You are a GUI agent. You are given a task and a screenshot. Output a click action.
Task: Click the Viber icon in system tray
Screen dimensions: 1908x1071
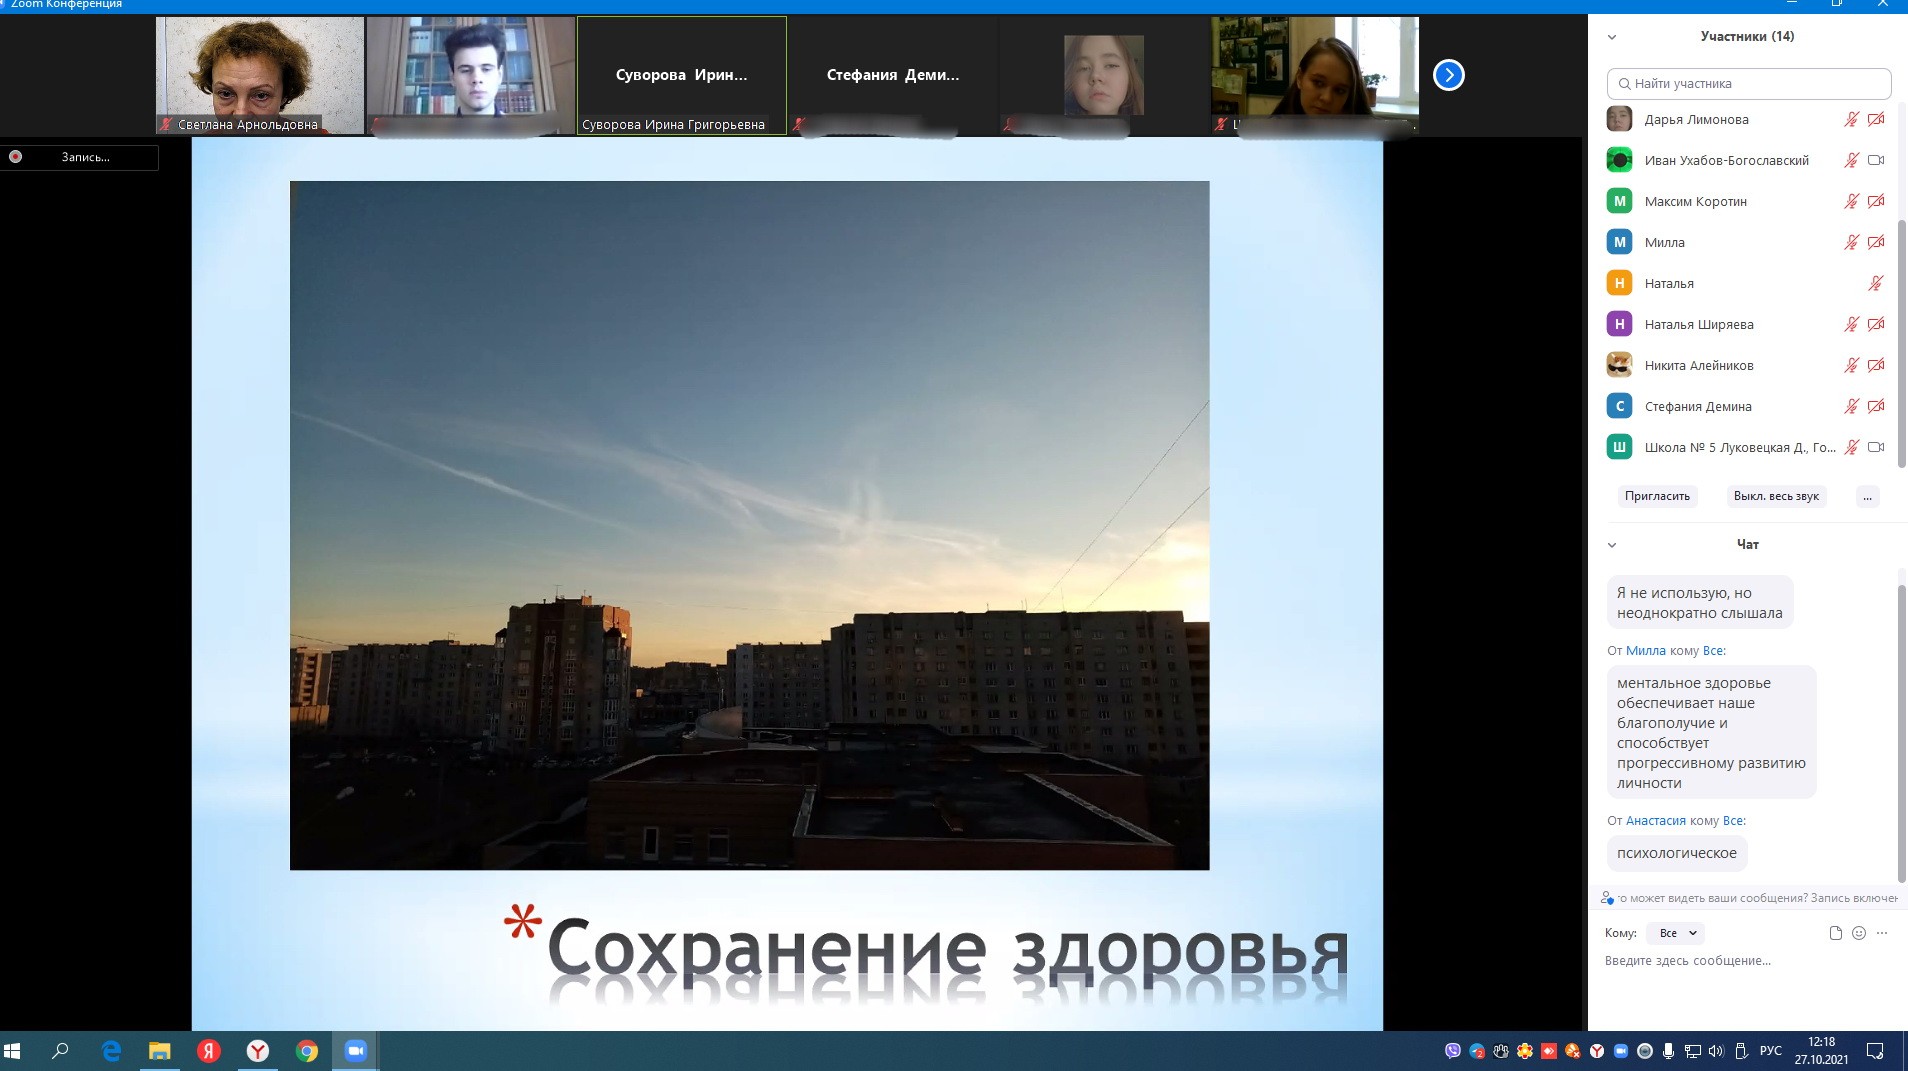[x=1453, y=1051]
